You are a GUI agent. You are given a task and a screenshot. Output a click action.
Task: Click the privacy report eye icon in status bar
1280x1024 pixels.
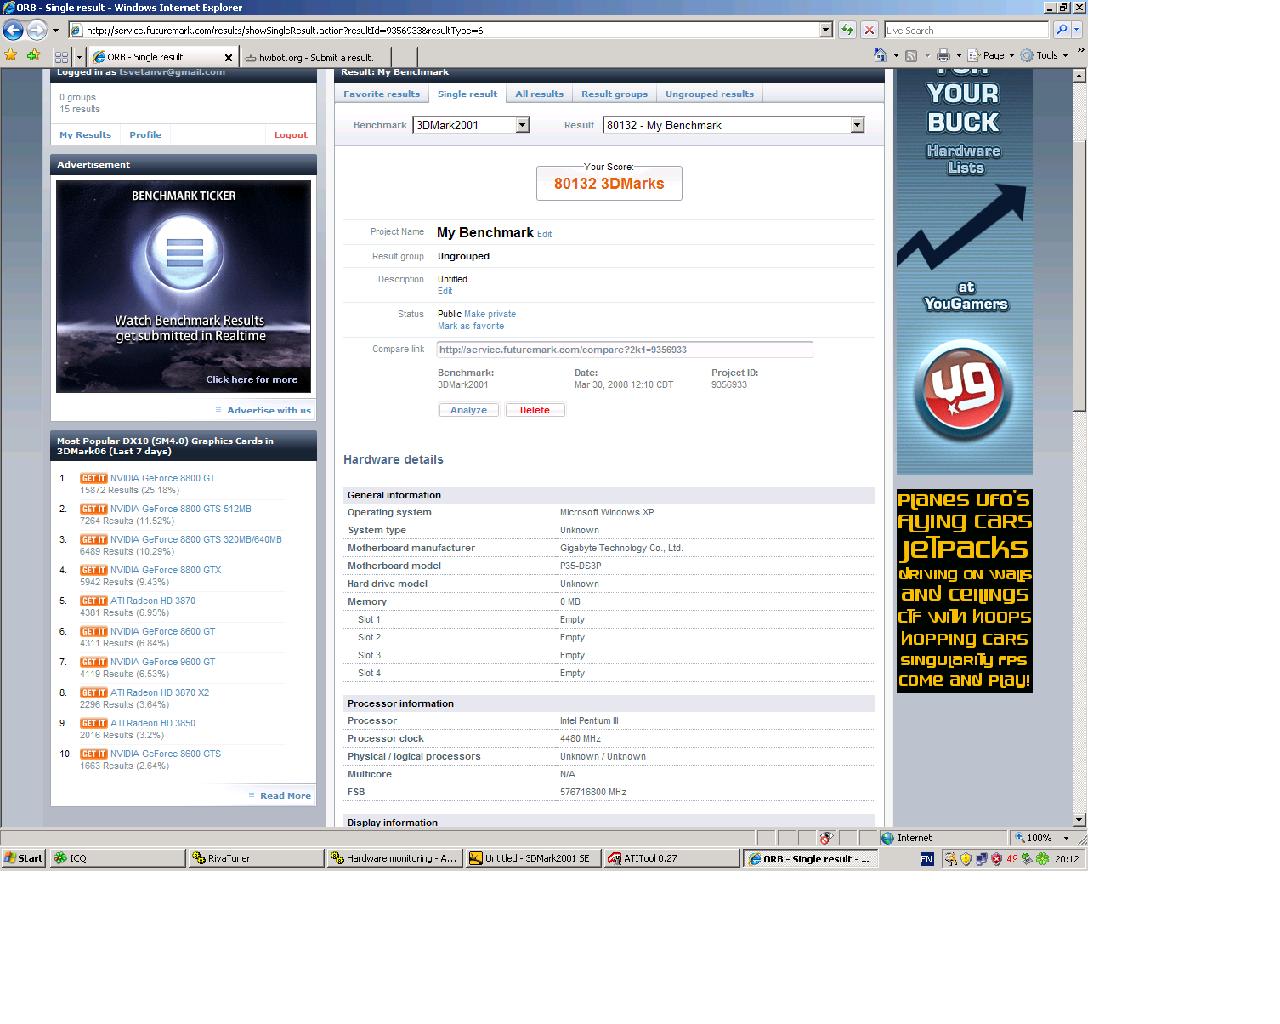click(x=826, y=838)
